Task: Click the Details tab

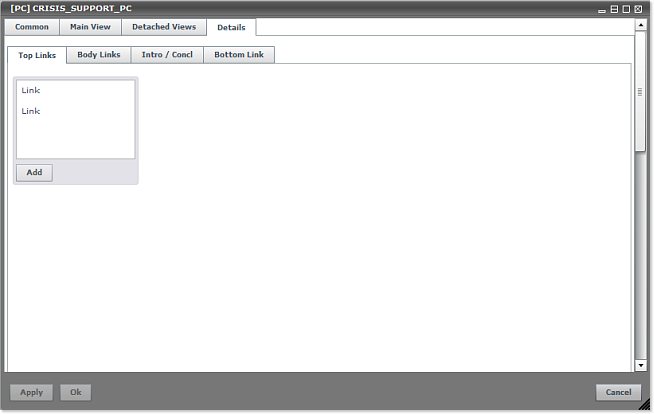Action: click(231, 27)
